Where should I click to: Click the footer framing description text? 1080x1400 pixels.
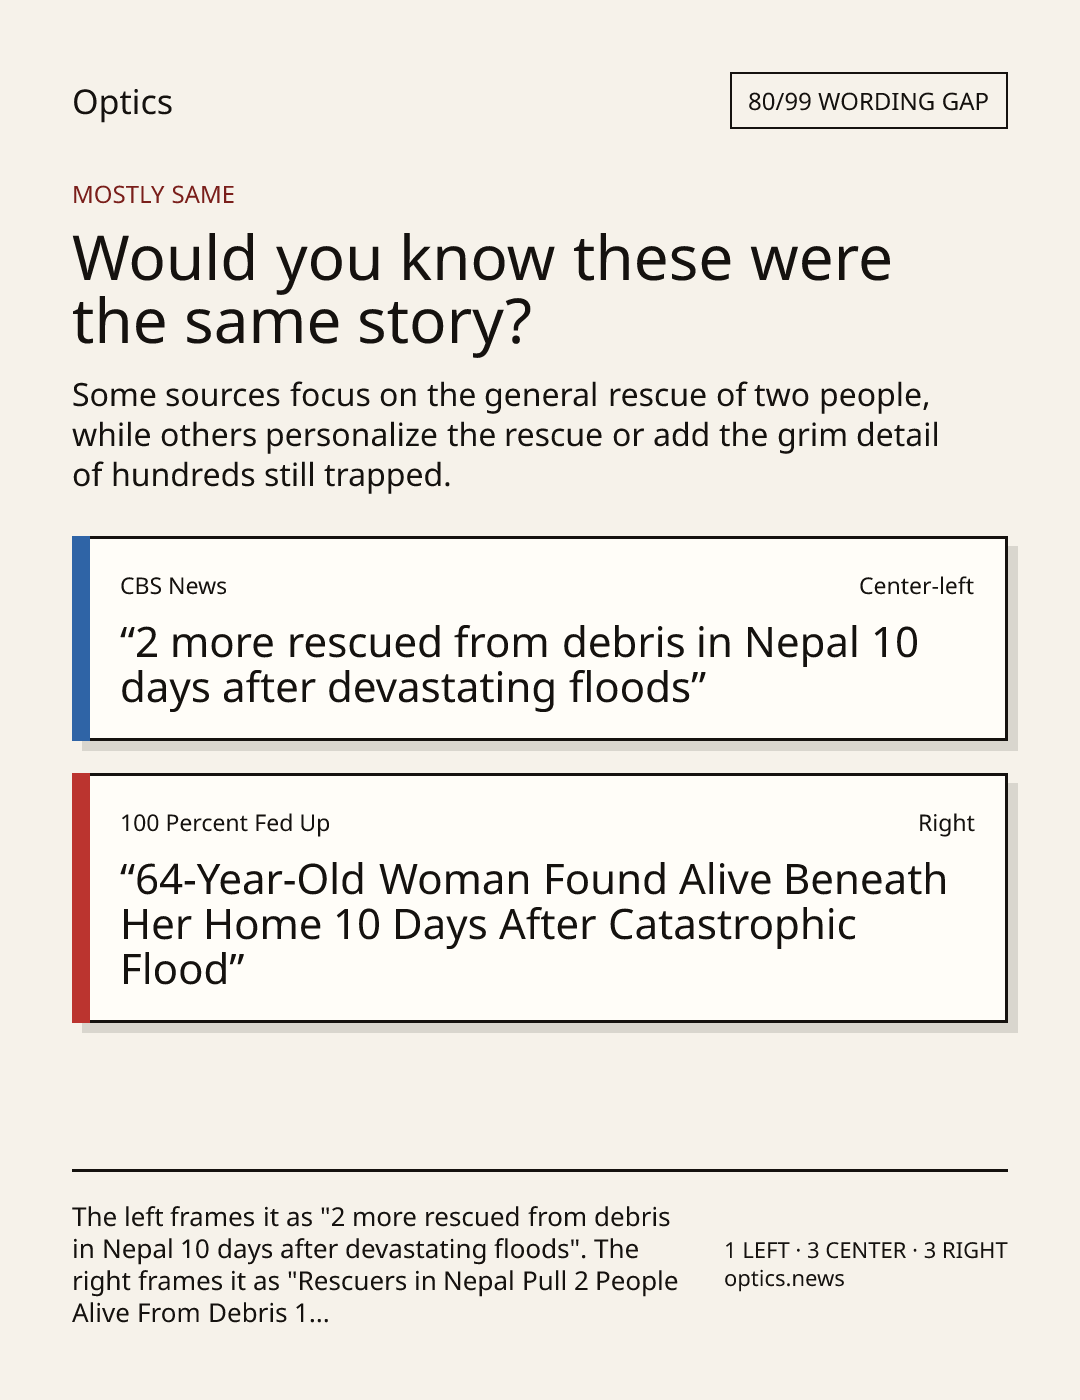[x=375, y=1265]
